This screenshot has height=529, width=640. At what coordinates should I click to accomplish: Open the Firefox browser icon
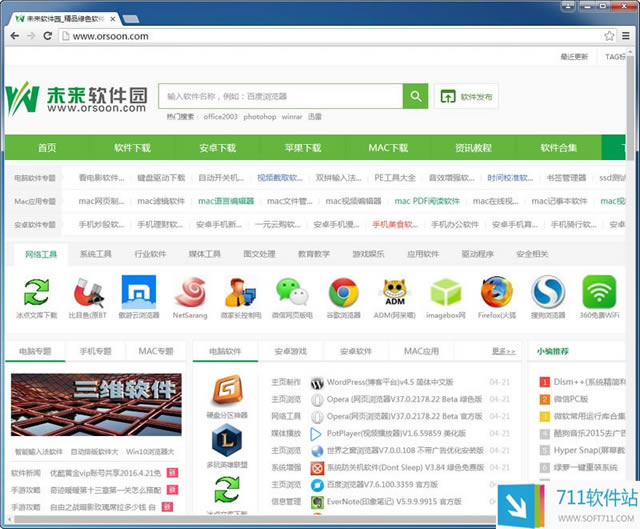click(x=497, y=292)
